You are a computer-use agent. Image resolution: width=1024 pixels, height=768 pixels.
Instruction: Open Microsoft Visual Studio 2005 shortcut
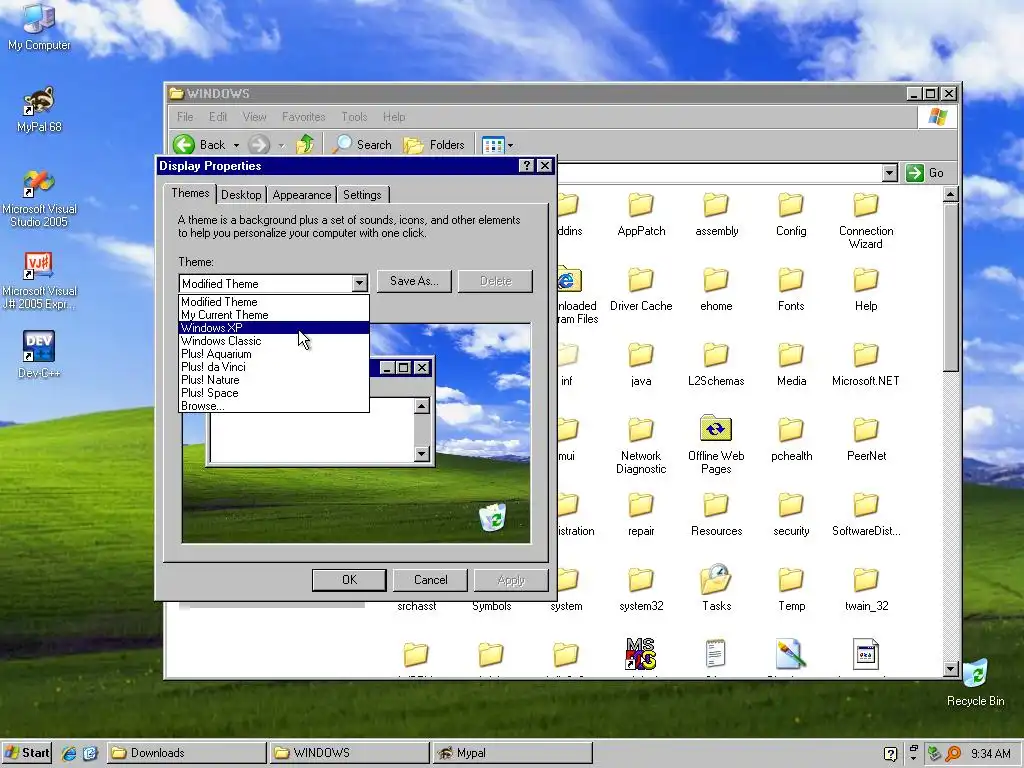(39, 198)
